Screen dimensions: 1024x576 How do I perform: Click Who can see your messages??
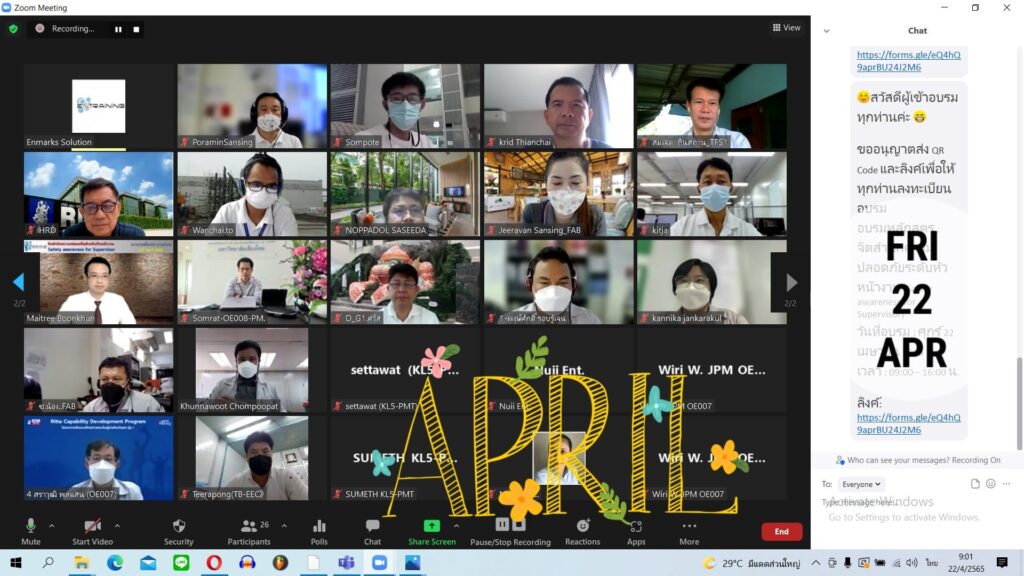click(x=898, y=460)
